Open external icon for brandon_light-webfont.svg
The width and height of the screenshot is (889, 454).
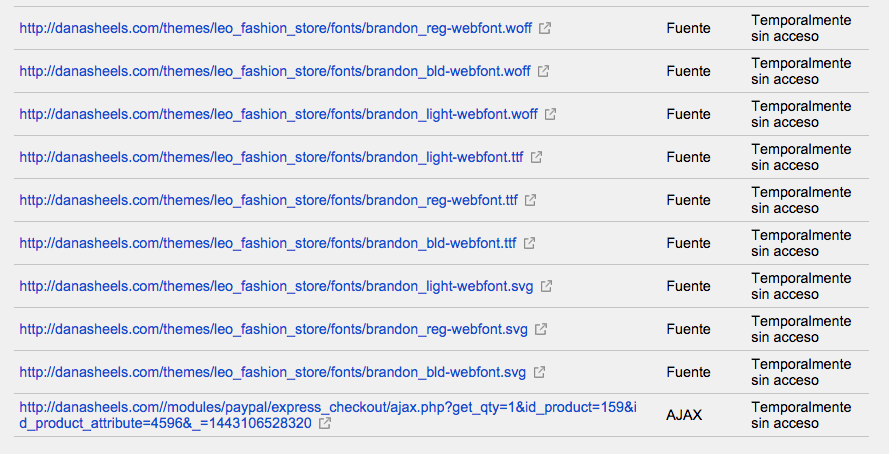pyautogui.click(x=546, y=286)
